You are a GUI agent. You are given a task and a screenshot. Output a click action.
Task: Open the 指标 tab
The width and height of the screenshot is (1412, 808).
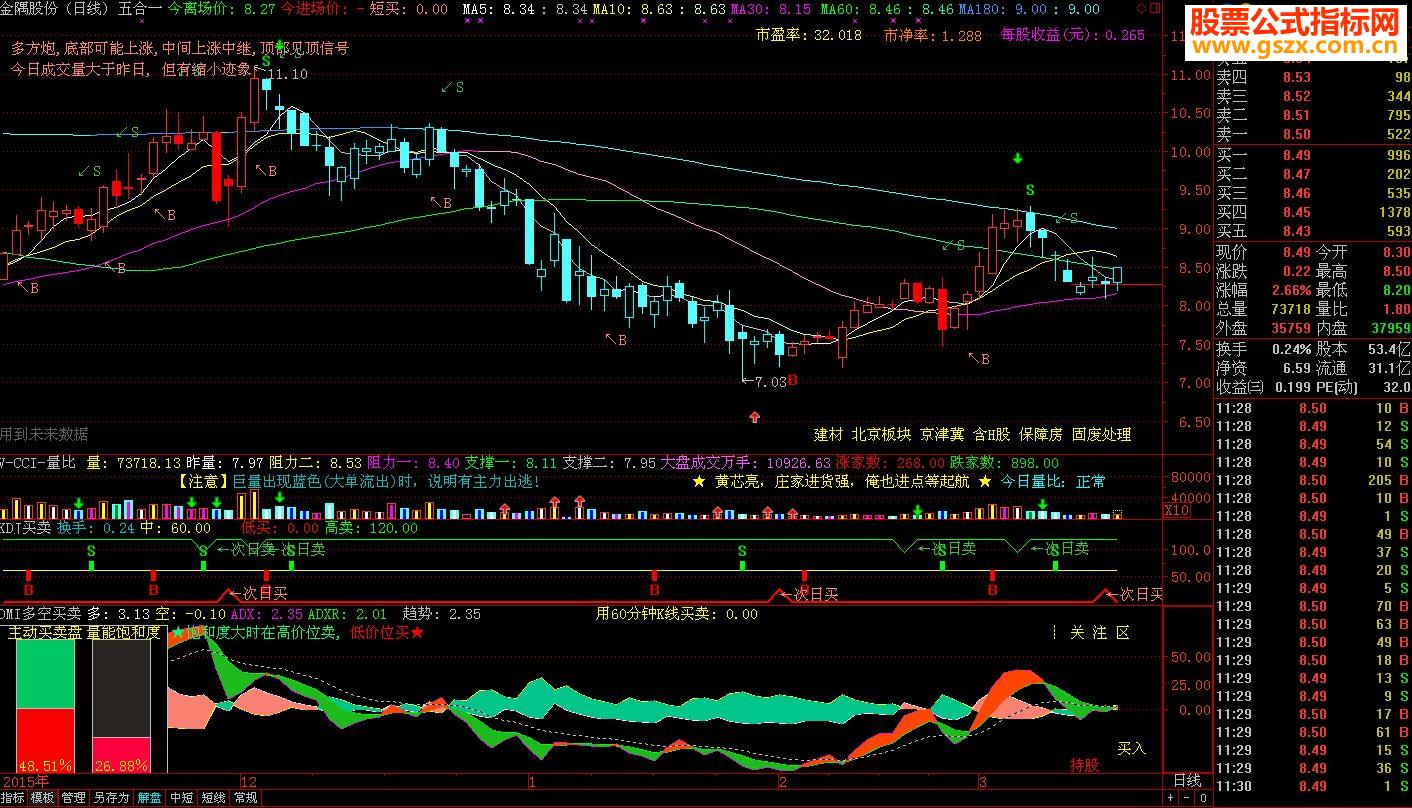[13, 798]
